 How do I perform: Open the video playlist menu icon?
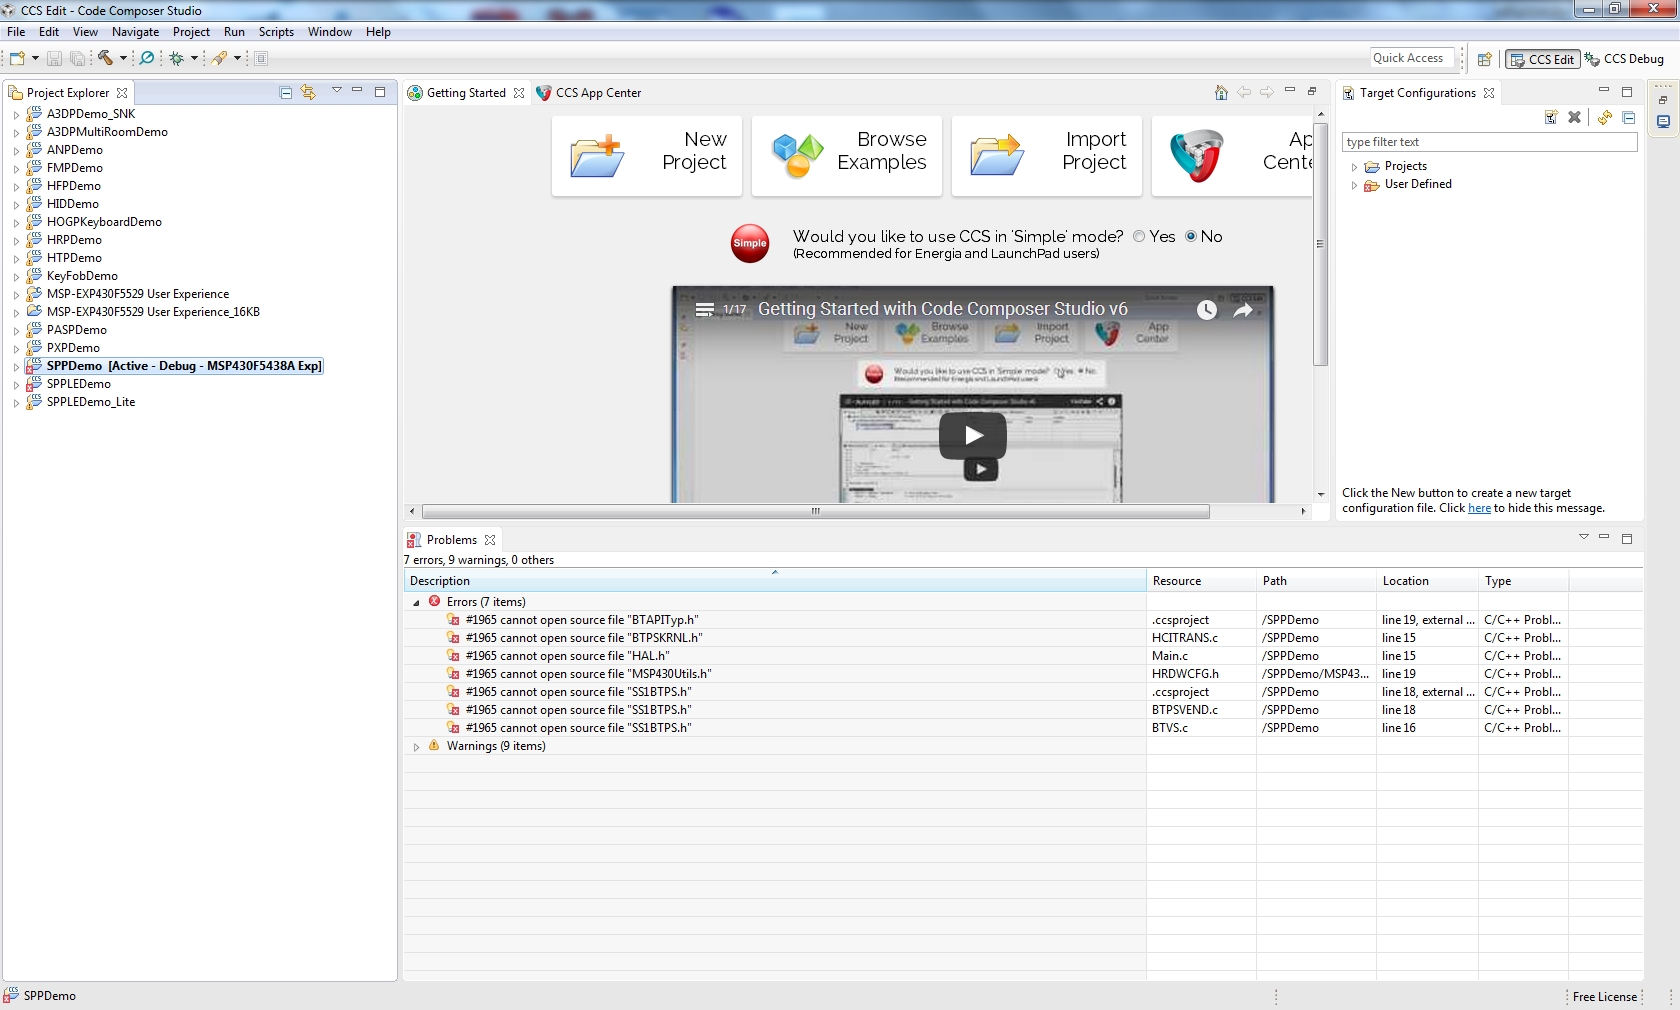(x=705, y=310)
